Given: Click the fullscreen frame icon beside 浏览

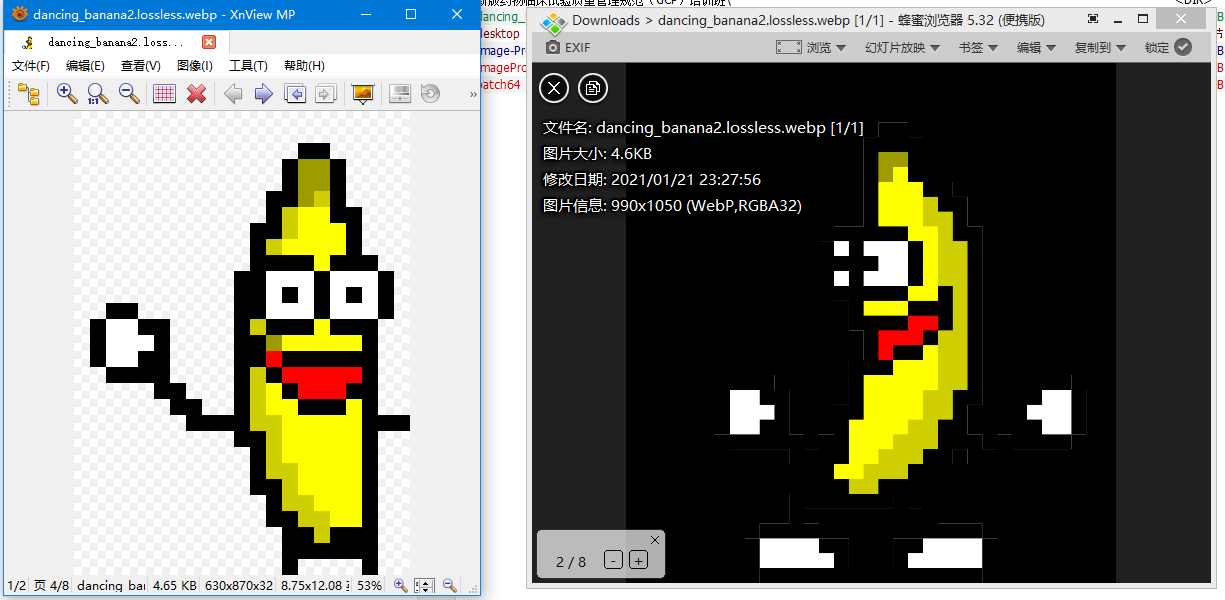Looking at the screenshot, I should pos(789,47).
